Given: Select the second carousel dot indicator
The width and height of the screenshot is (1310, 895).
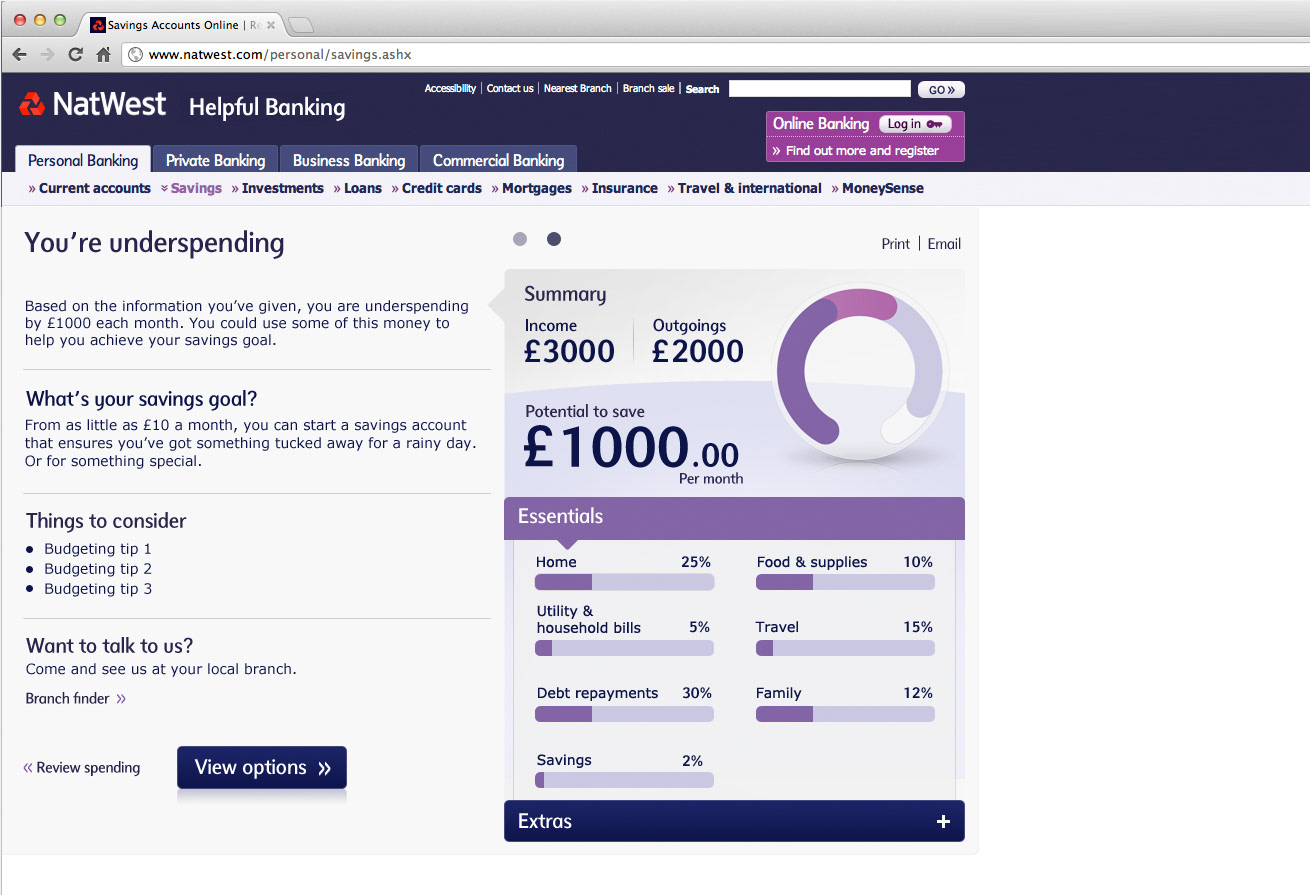Looking at the screenshot, I should click(x=554, y=239).
